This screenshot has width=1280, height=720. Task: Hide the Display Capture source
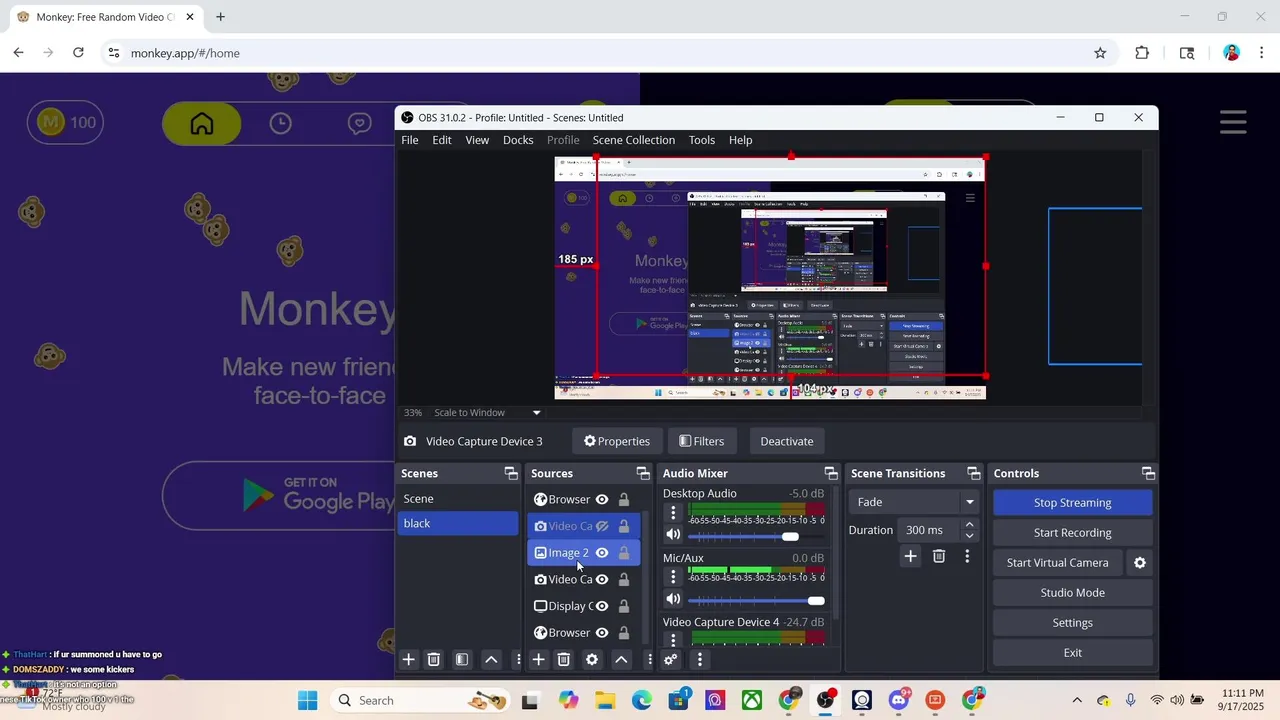602,606
